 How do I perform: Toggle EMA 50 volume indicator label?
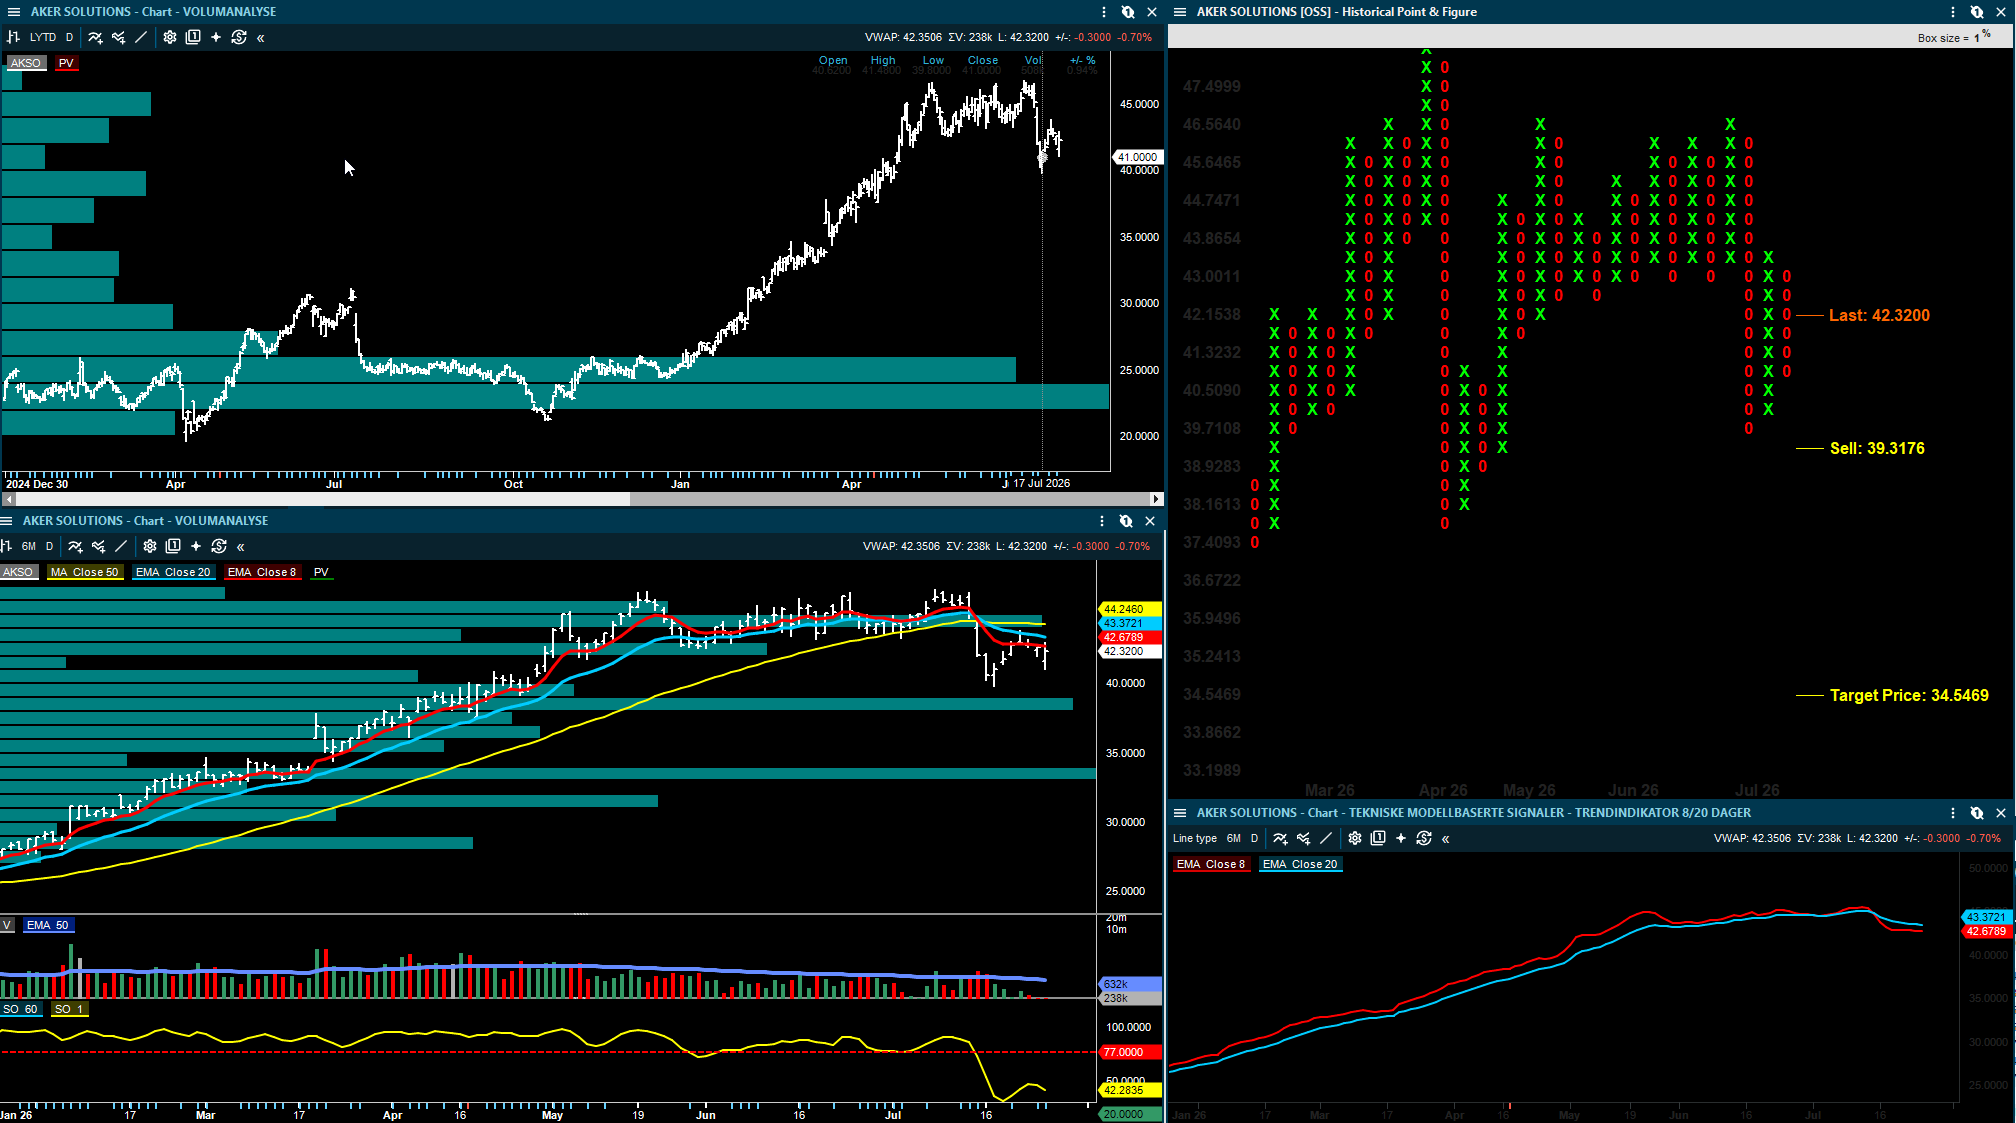[48, 925]
